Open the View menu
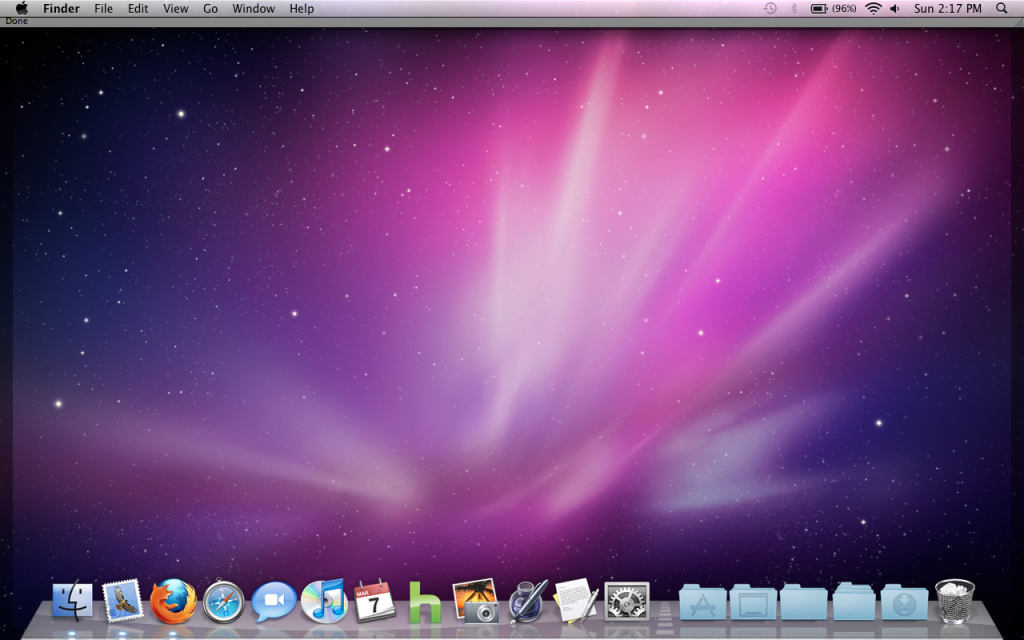Screen dimensions: 1024x640 point(176,8)
